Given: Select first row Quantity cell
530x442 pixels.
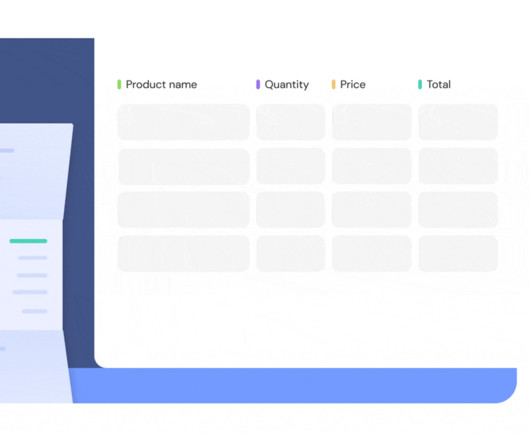Looking at the screenshot, I should click(291, 122).
